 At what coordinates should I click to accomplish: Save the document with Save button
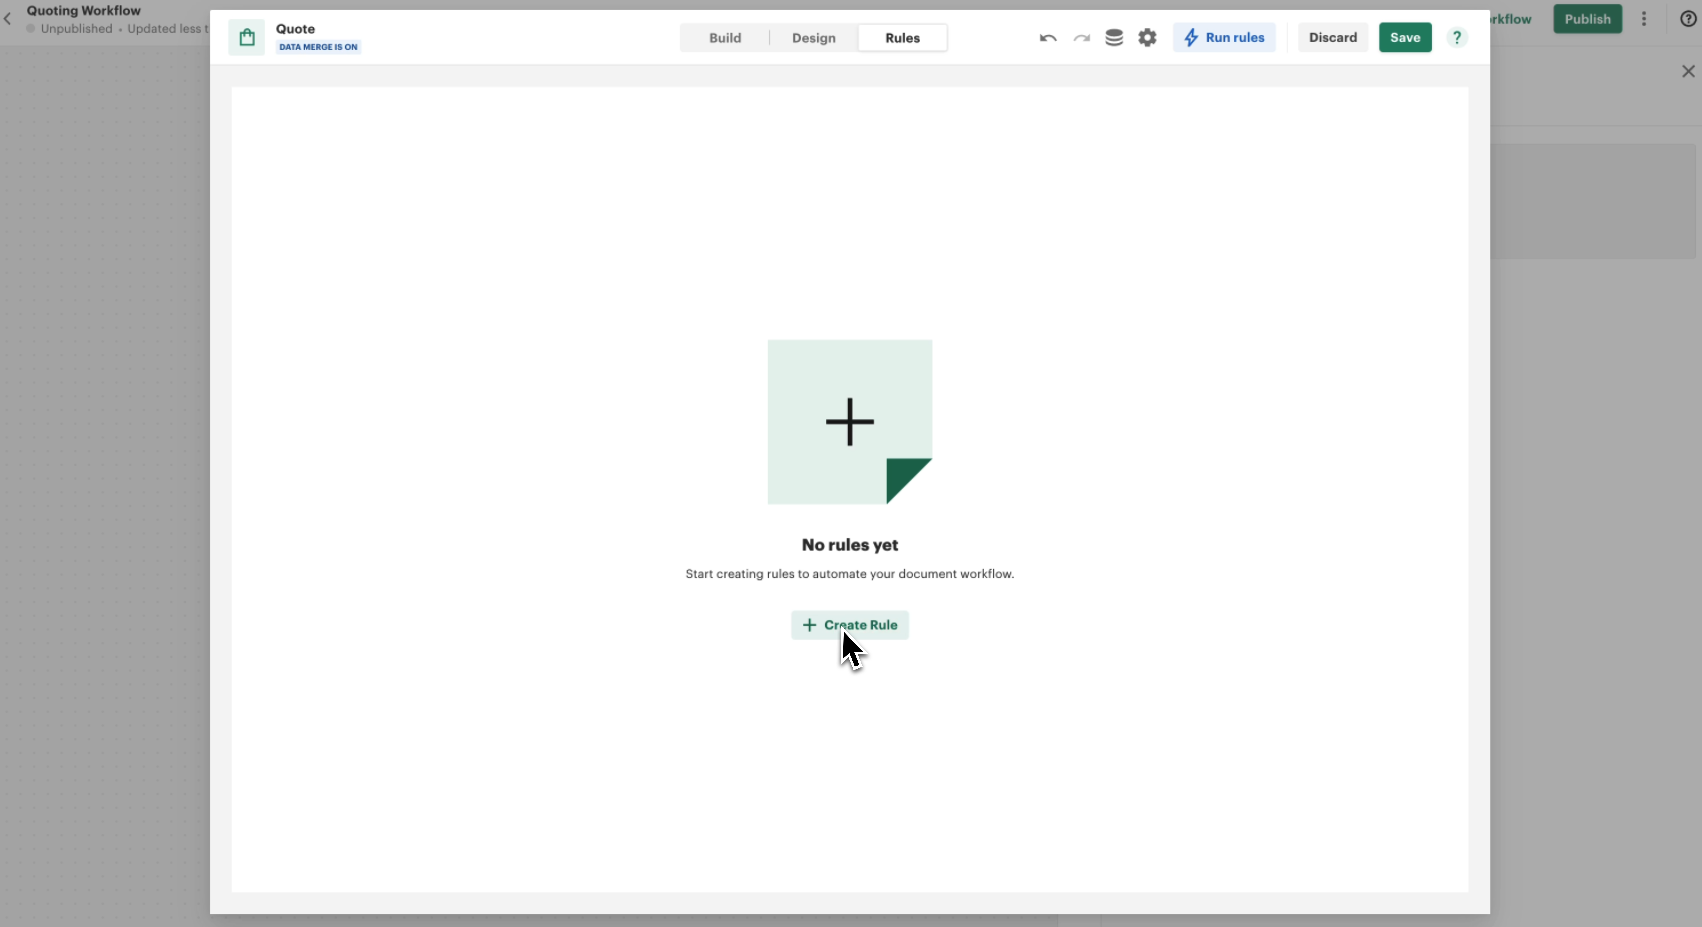pyautogui.click(x=1405, y=38)
